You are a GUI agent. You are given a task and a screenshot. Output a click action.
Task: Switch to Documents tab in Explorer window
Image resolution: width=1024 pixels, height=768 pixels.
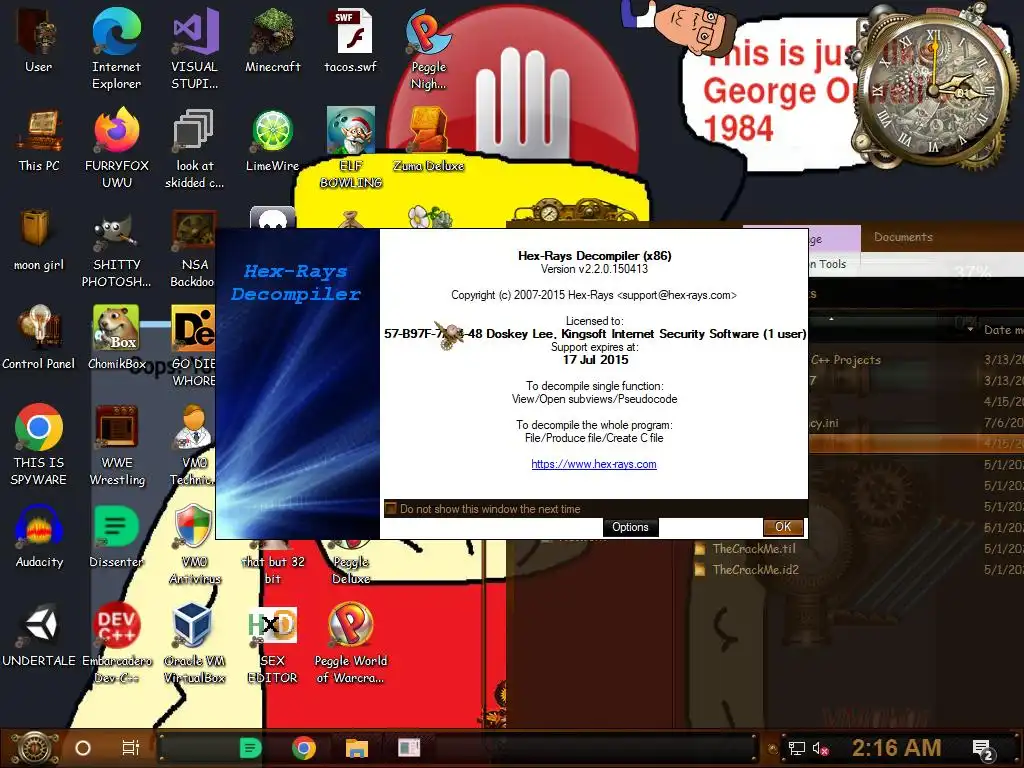(903, 237)
